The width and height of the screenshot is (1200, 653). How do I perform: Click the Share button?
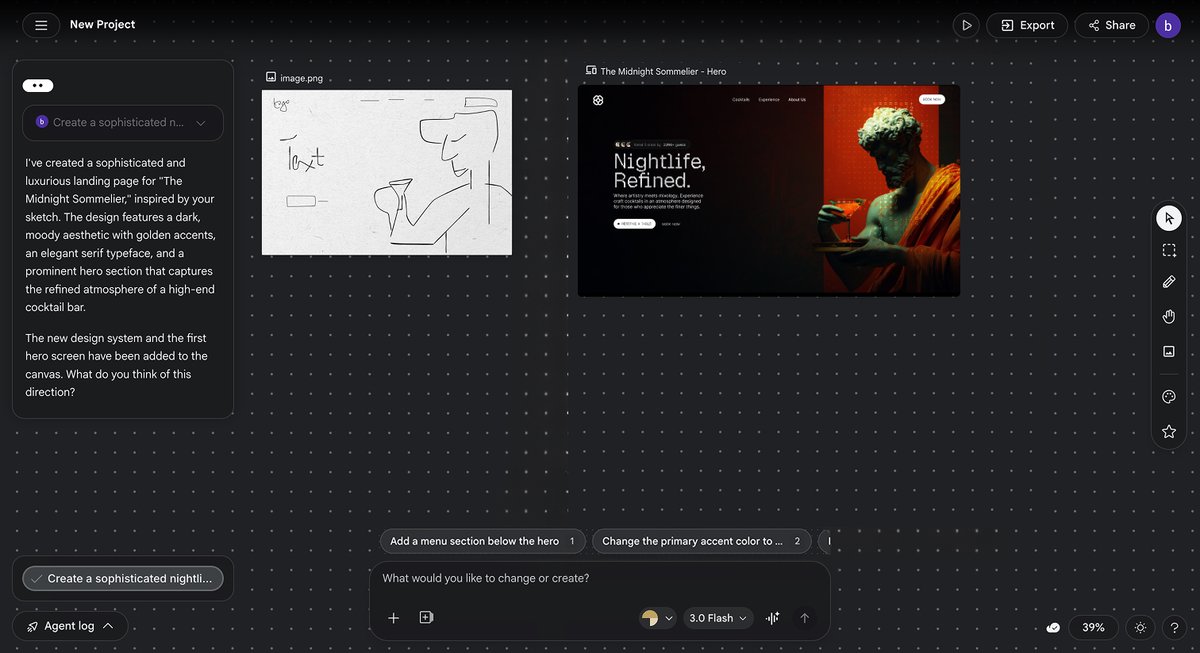pyautogui.click(x=1111, y=25)
